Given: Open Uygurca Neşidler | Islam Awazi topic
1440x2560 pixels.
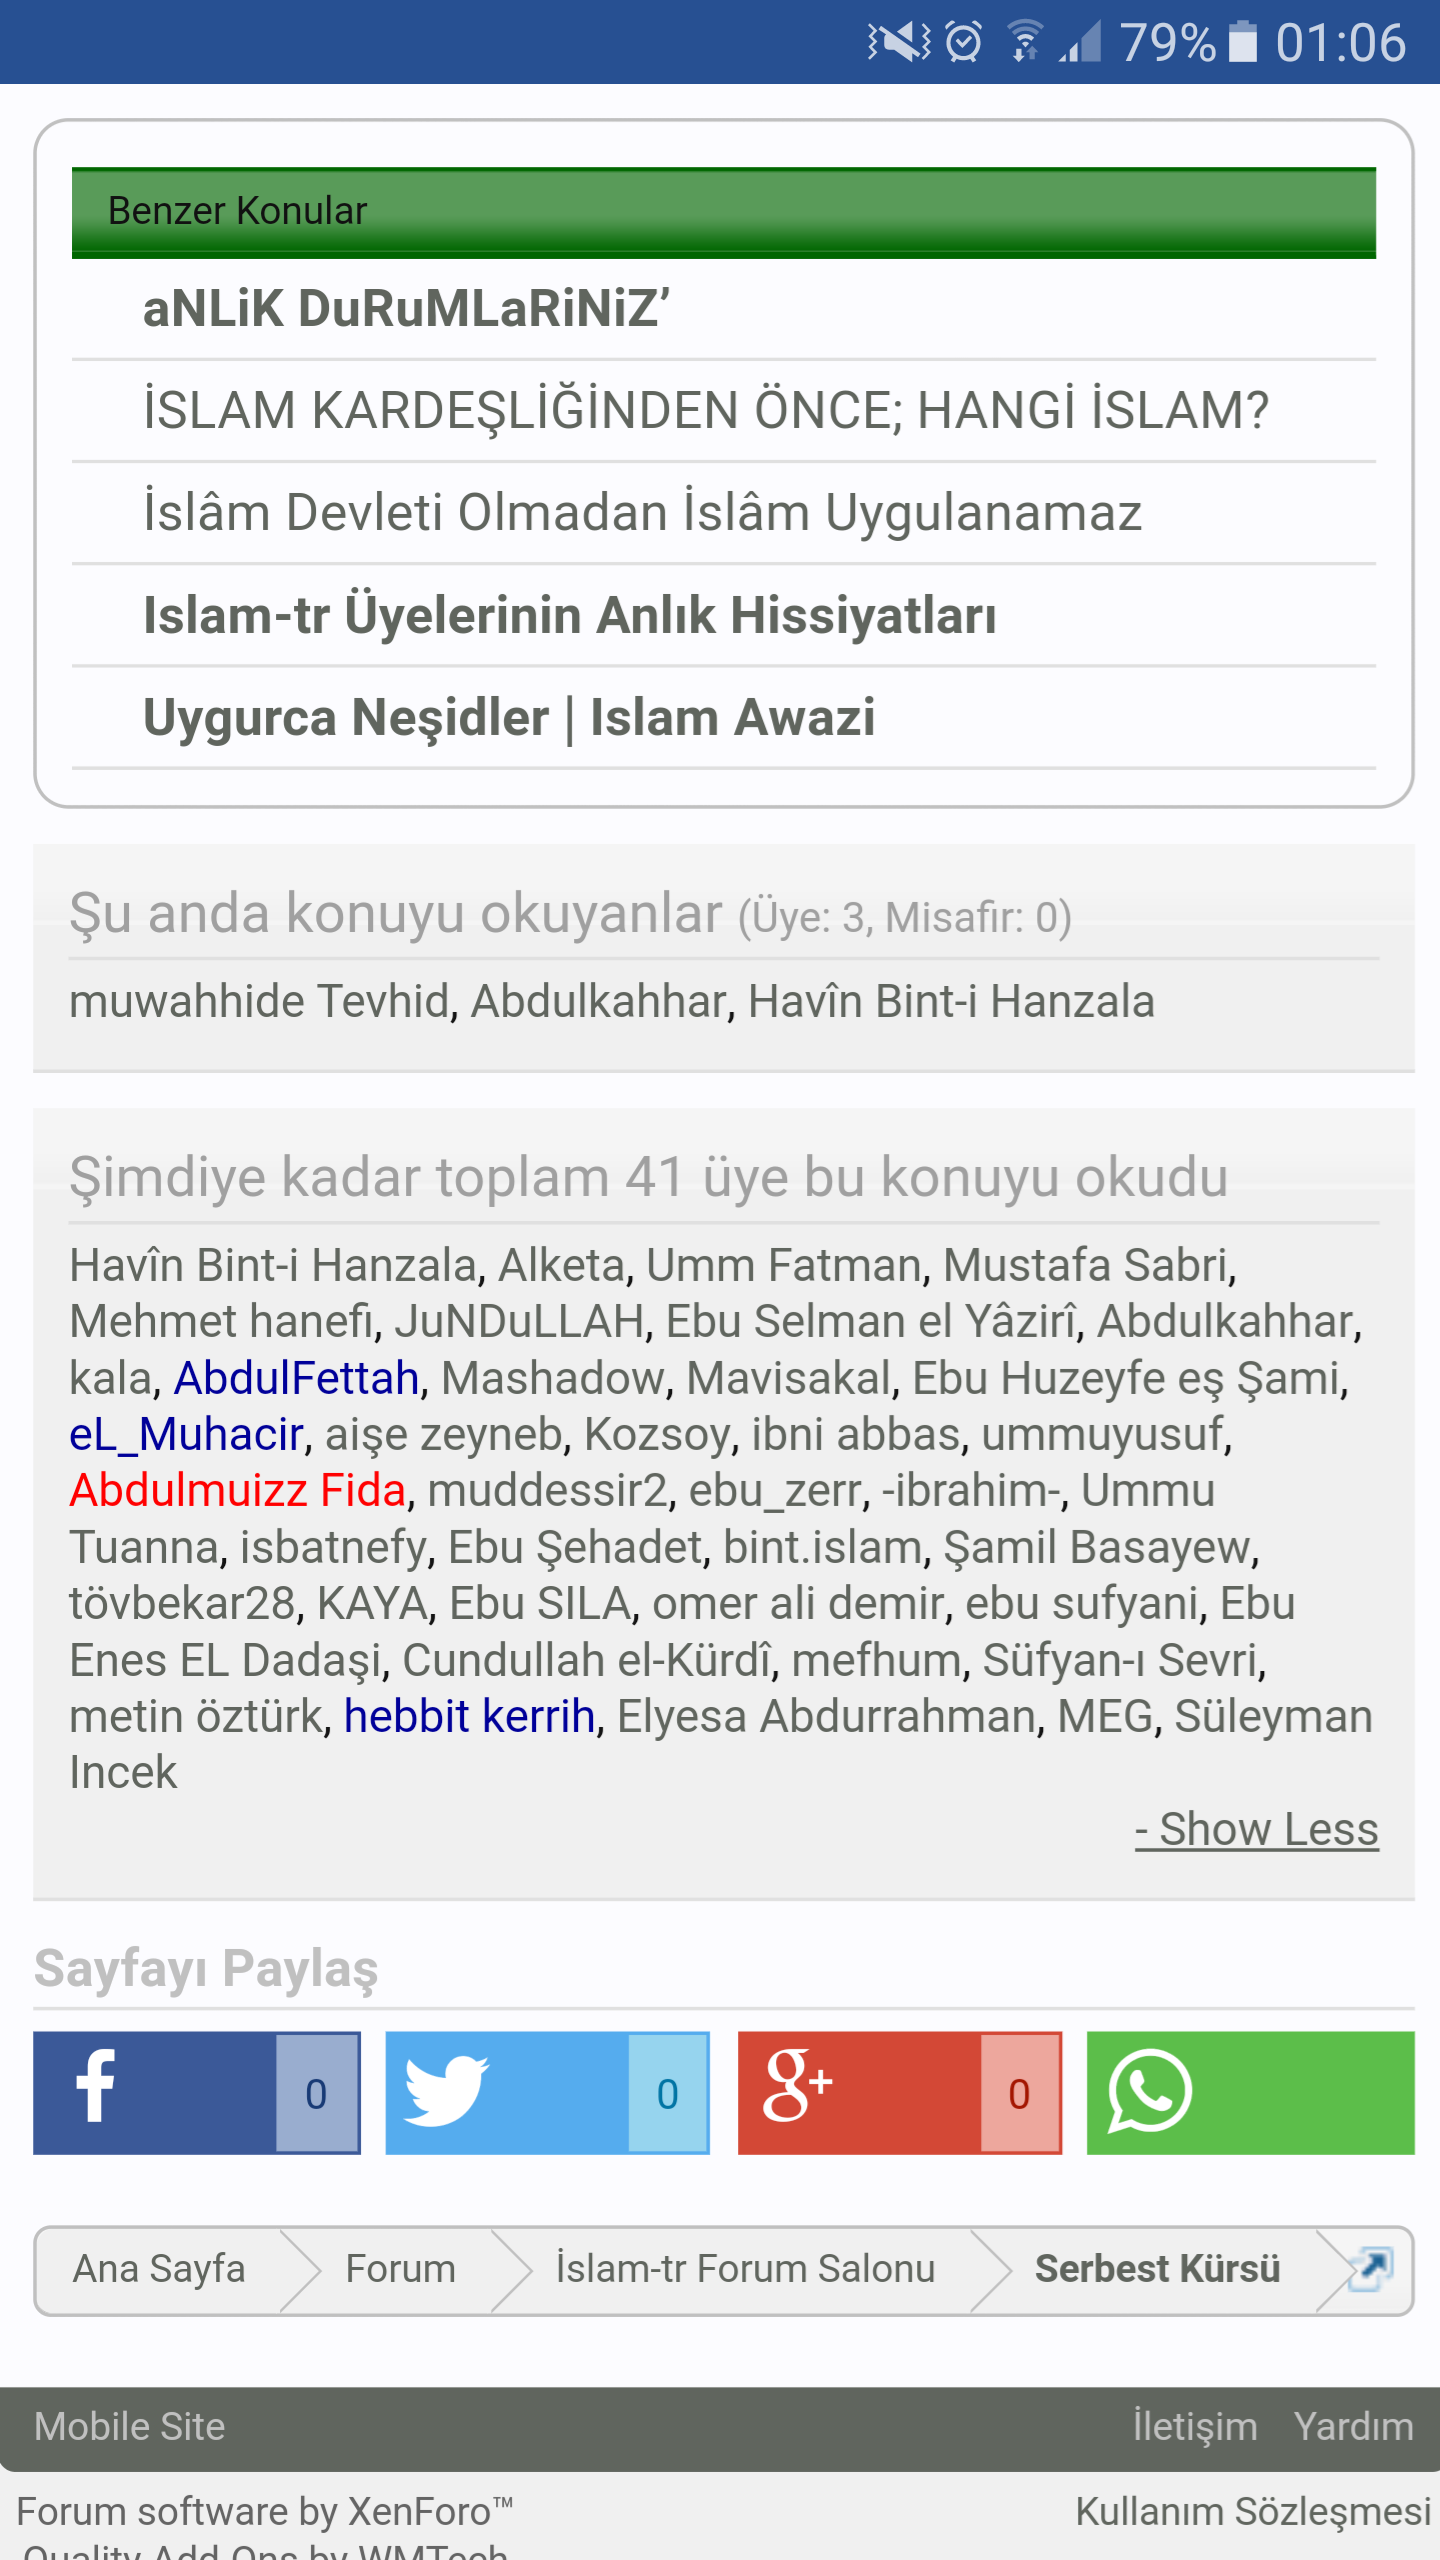Looking at the screenshot, I should (509, 717).
